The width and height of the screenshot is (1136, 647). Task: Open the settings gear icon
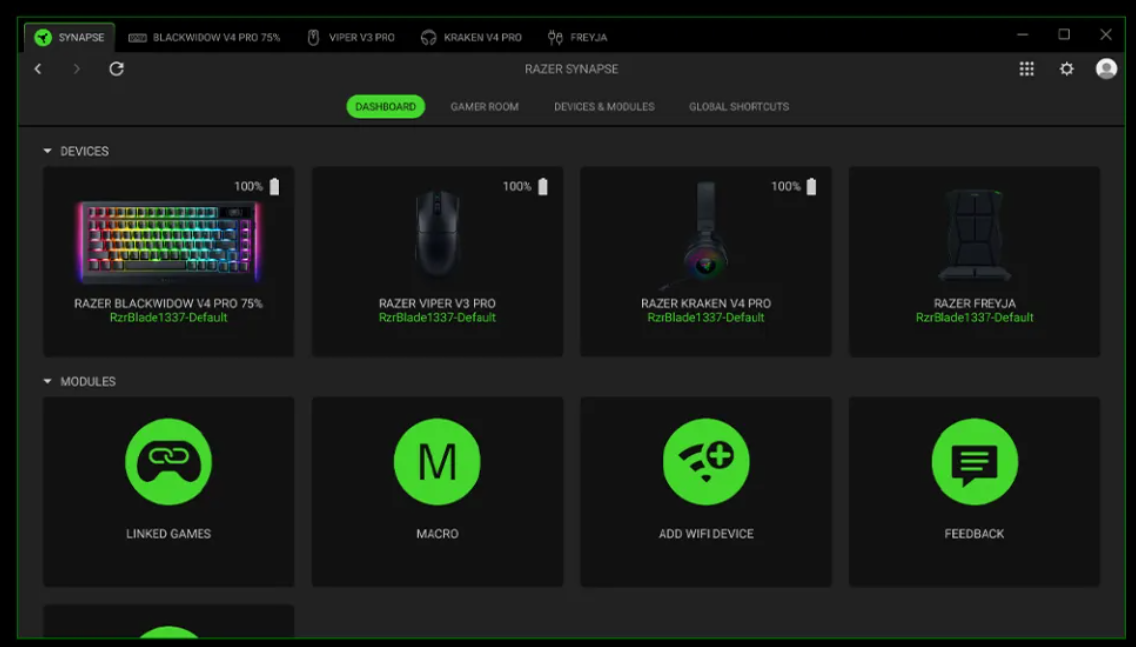(x=1066, y=69)
